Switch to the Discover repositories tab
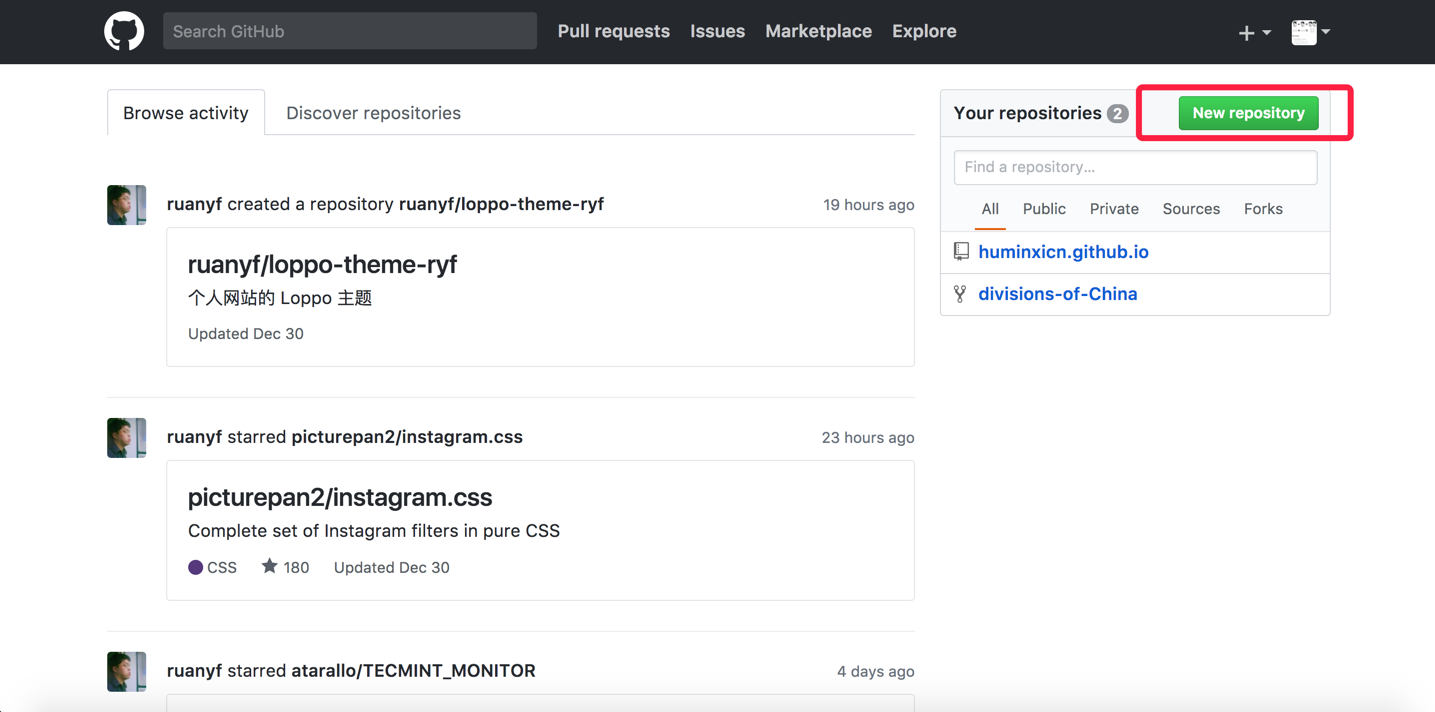 pos(374,113)
